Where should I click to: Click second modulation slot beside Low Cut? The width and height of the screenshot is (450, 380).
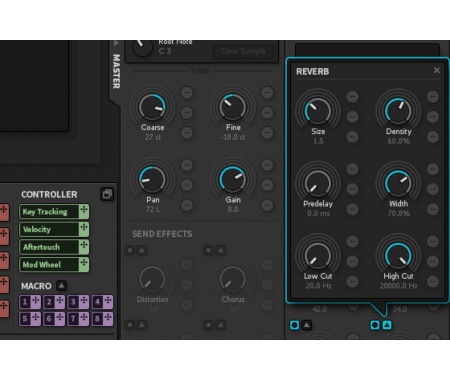click(x=352, y=261)
